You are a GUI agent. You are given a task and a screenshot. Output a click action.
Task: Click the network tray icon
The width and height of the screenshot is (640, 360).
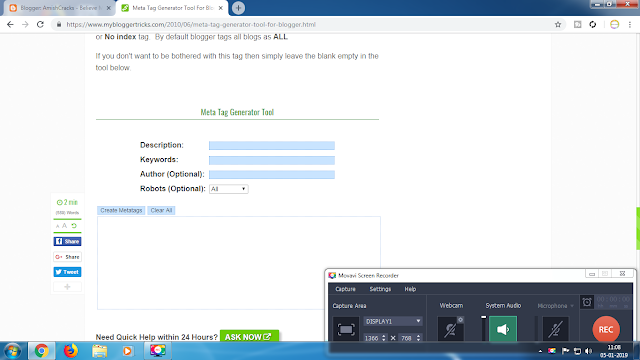[x=577, y=351]
